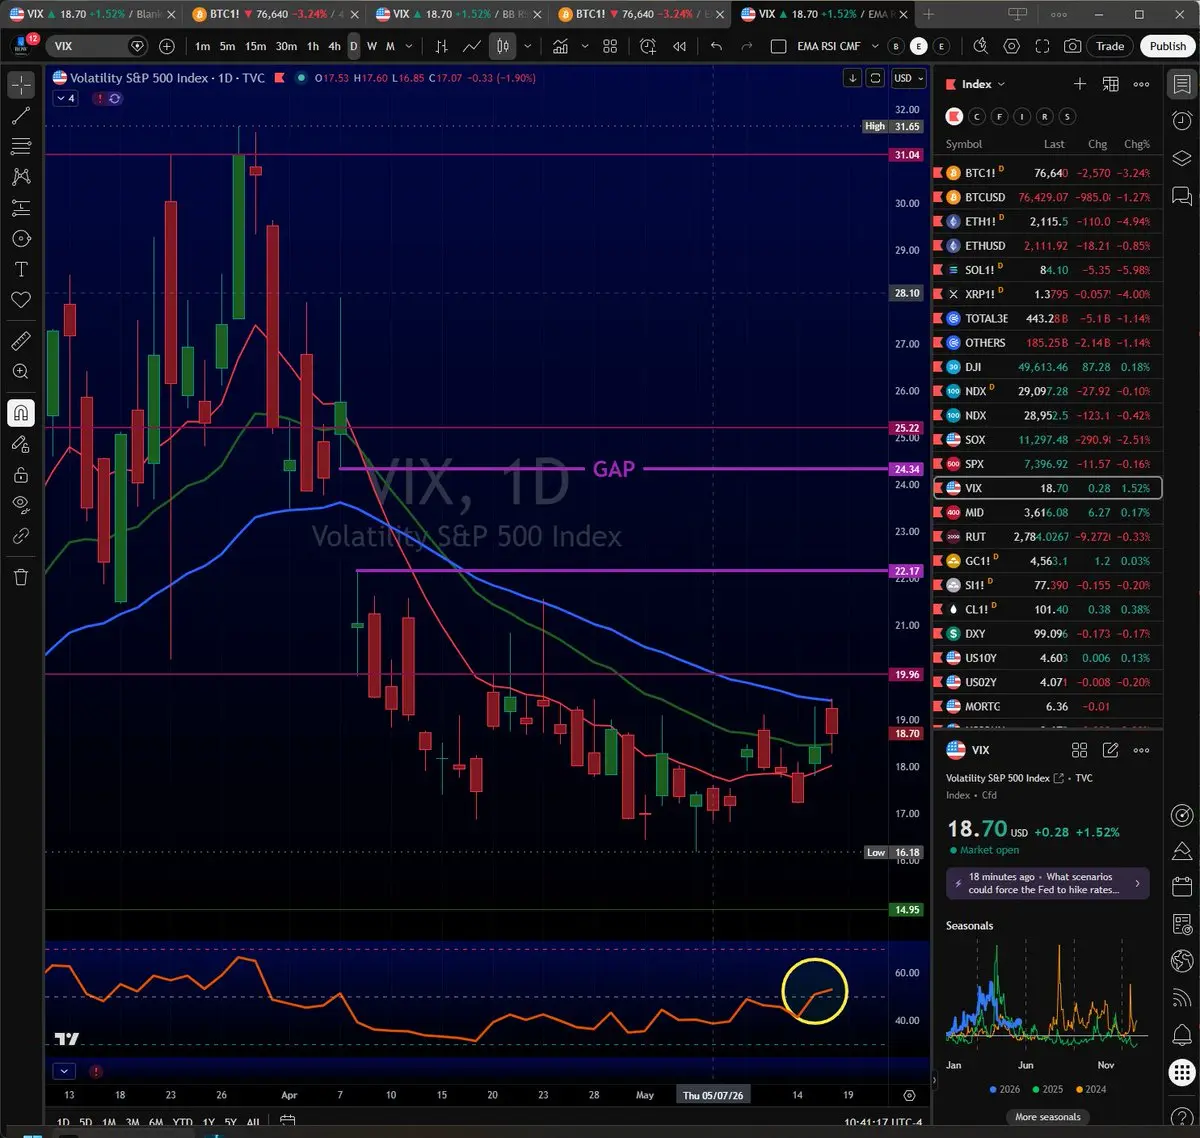Toggle the C filter circle in watchlist
1200x1138 pixels.
coord(977,117)
